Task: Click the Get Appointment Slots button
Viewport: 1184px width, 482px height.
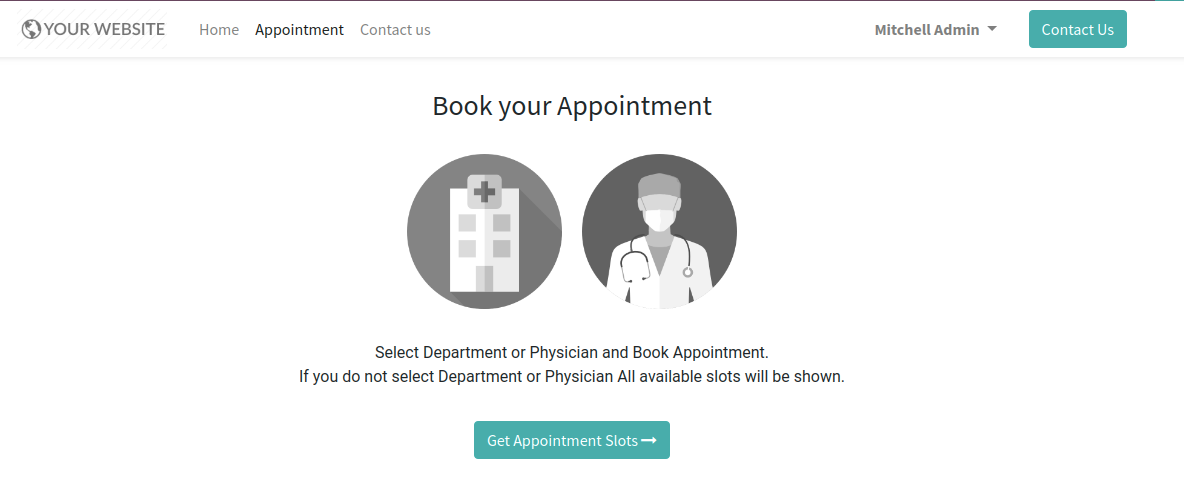Action: point(572,440)
